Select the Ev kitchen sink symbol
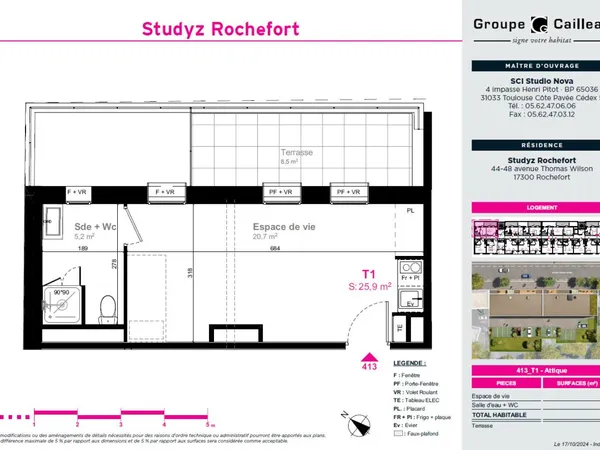This screenshot has height=450, width=600. point(410,300)
